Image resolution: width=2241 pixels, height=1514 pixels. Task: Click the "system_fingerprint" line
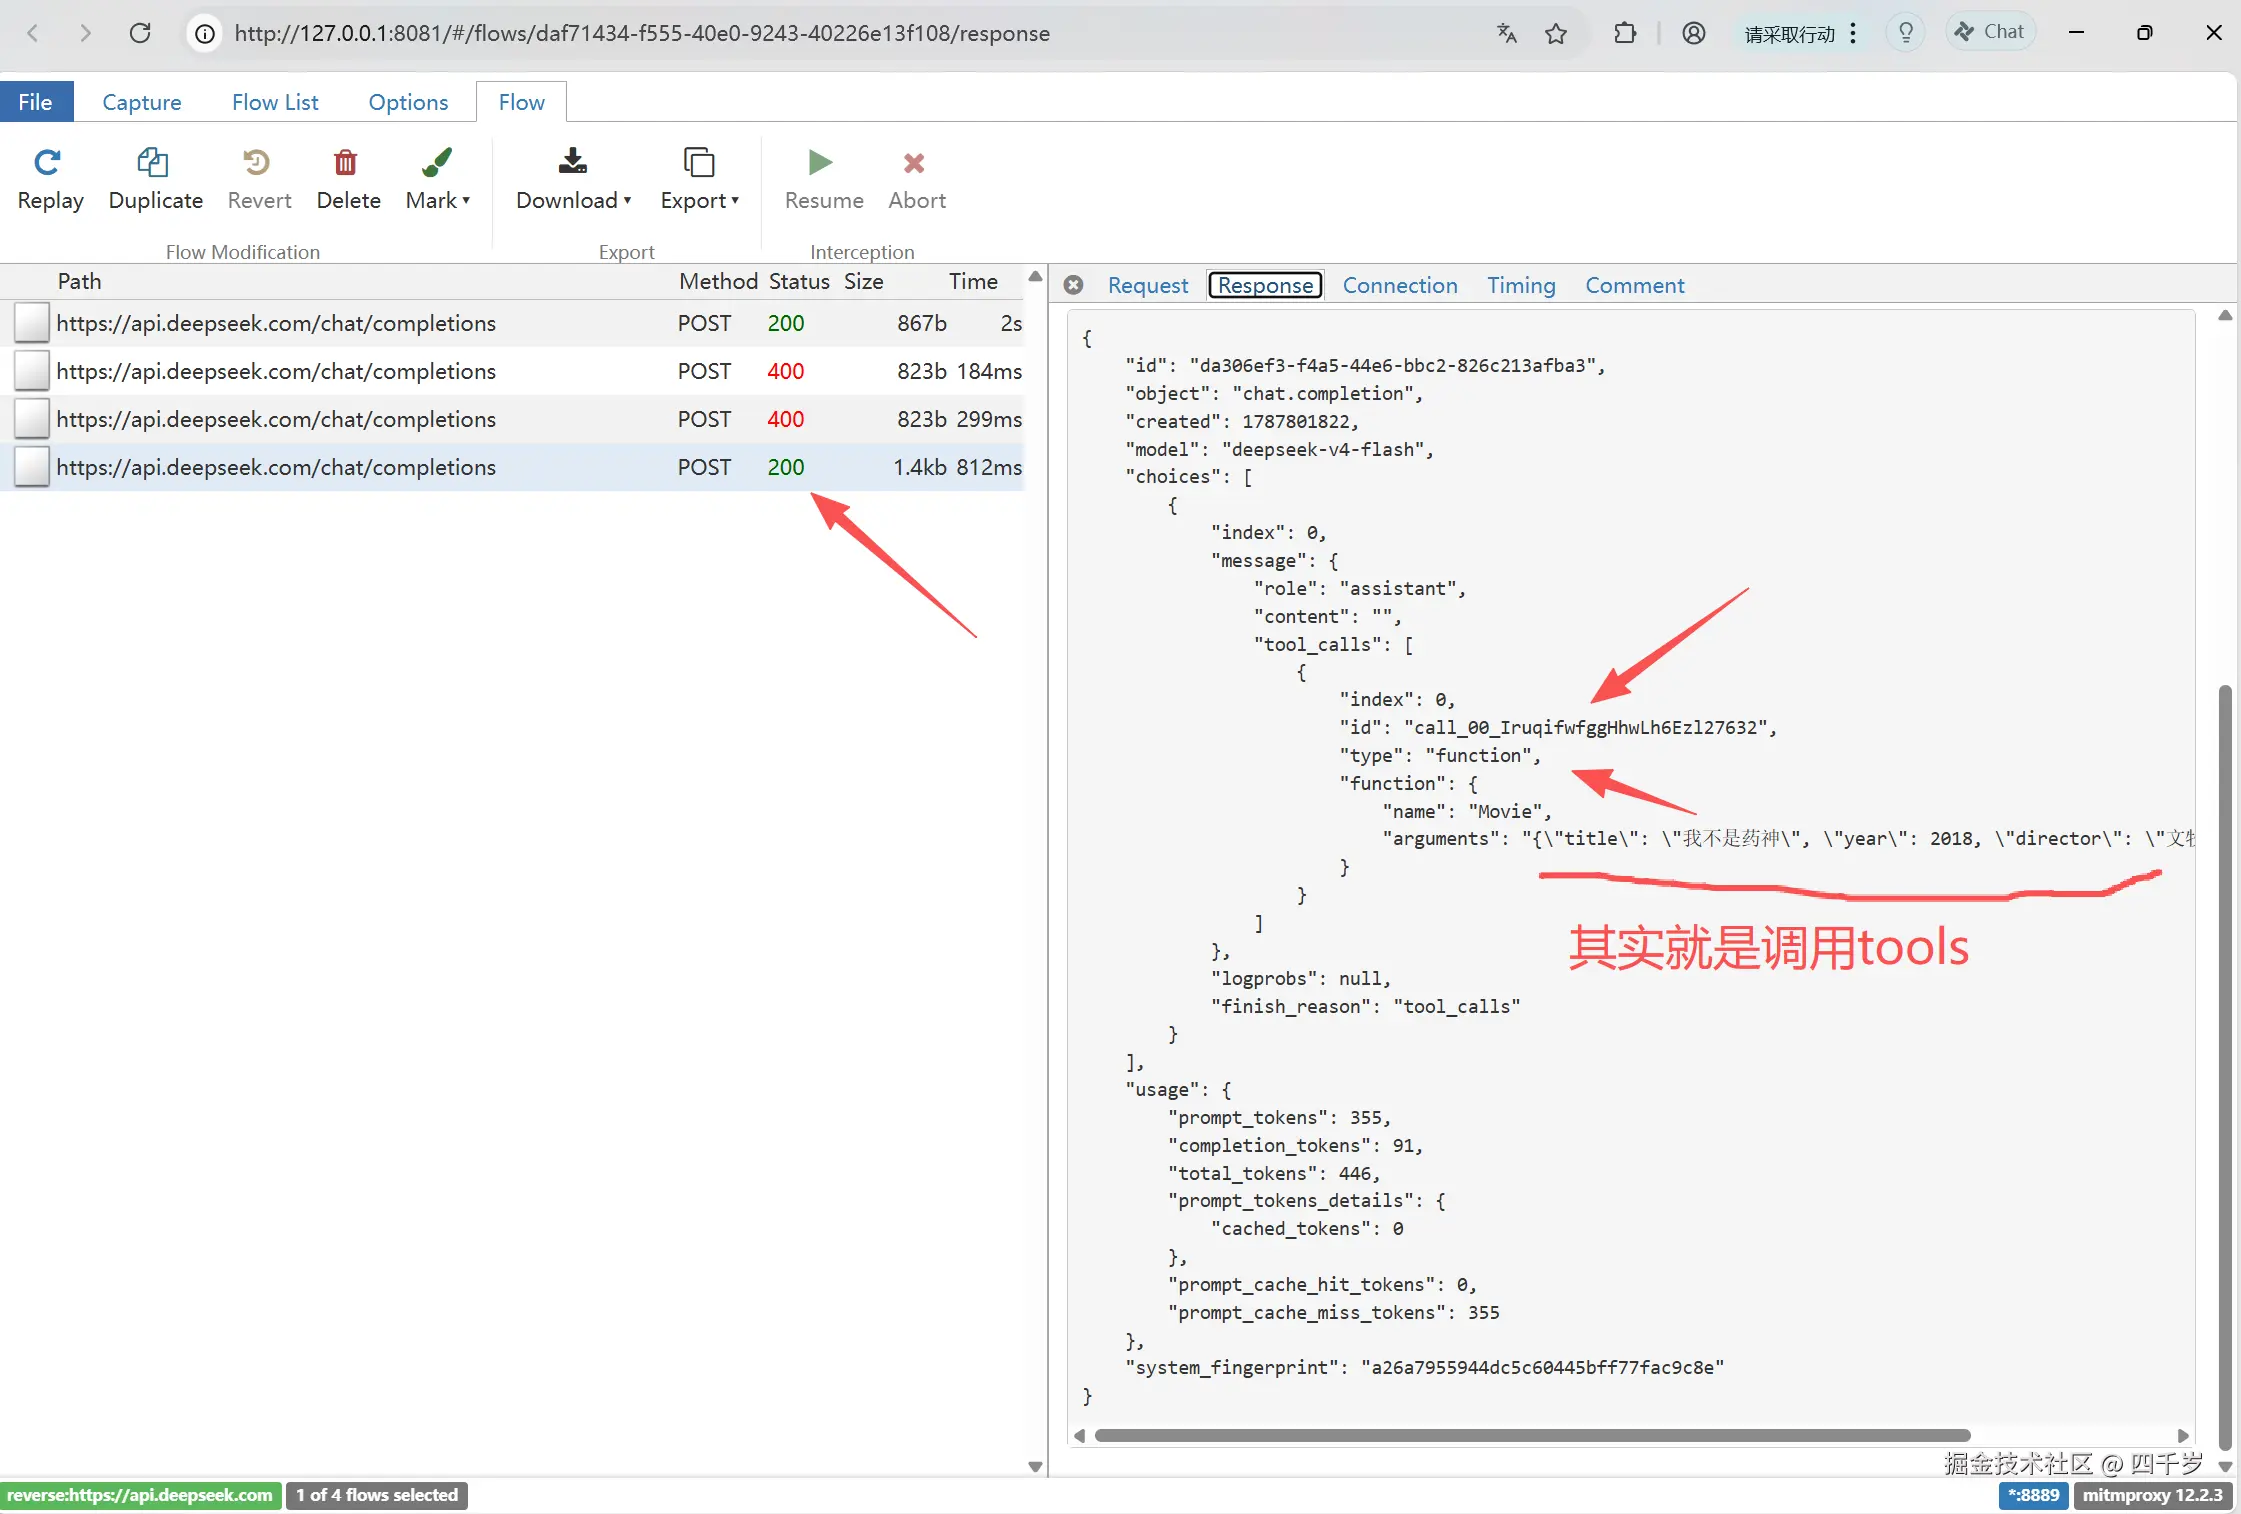(1425, 1367)
